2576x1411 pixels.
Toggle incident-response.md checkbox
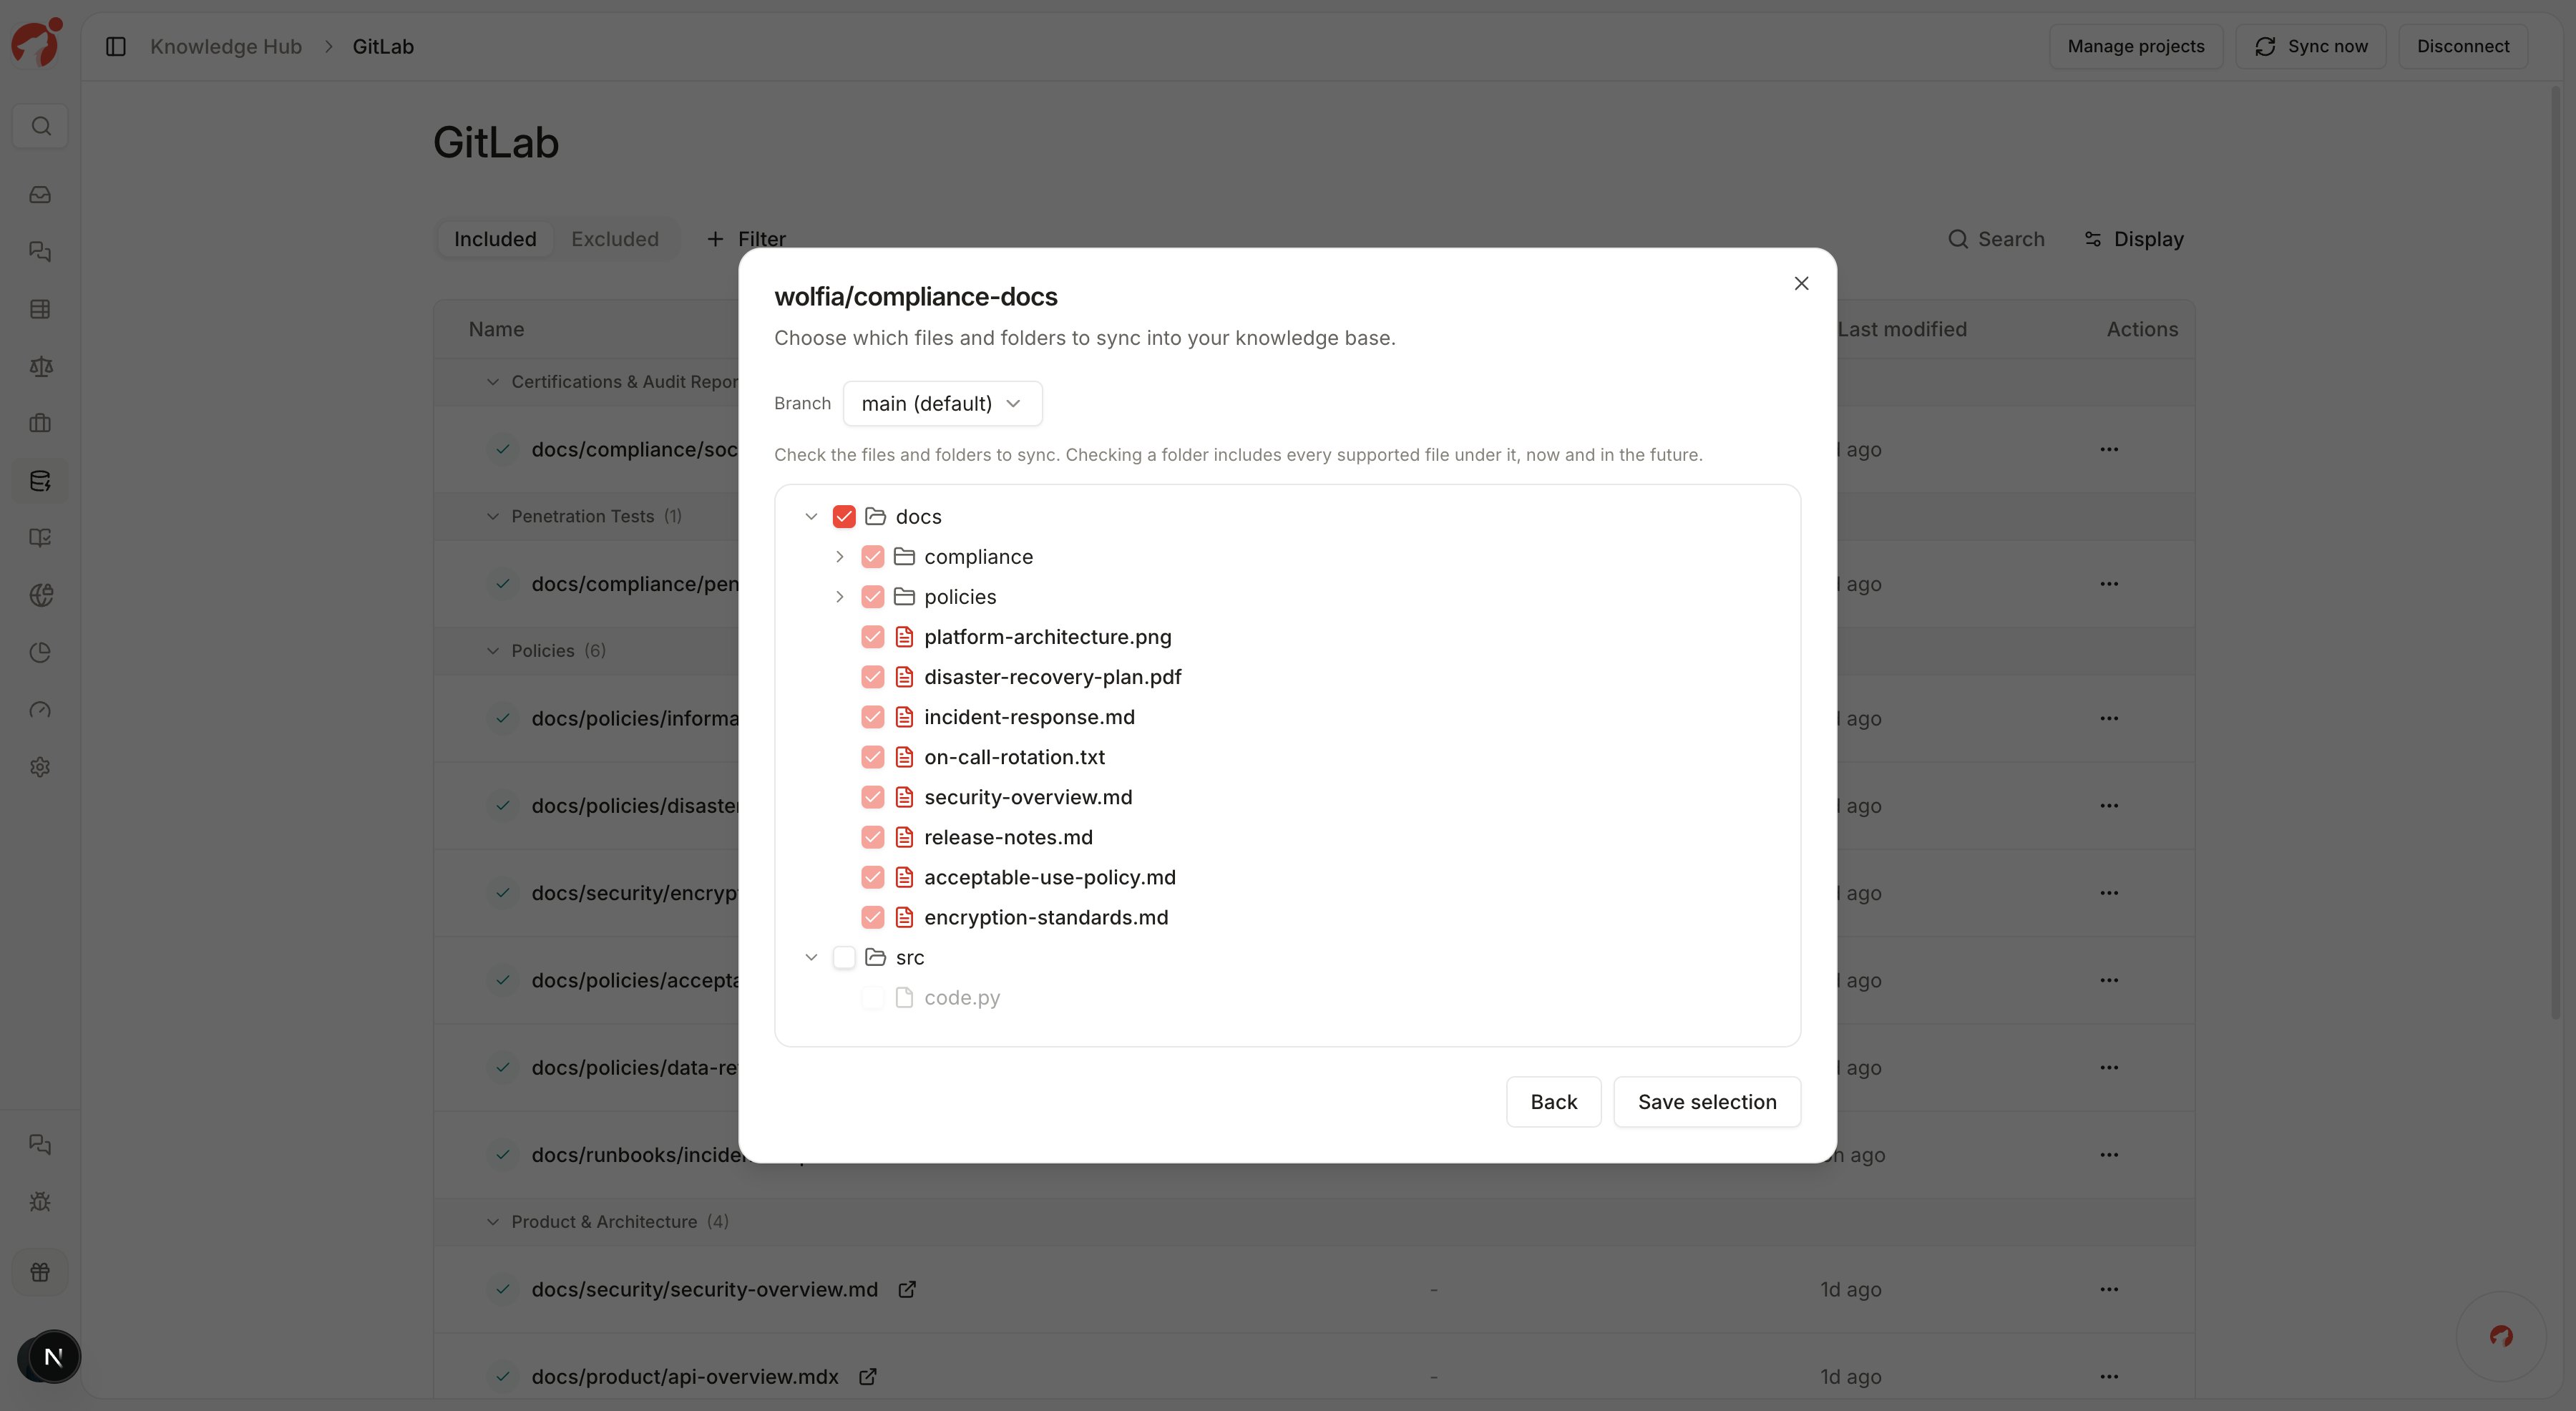[872, 717]
